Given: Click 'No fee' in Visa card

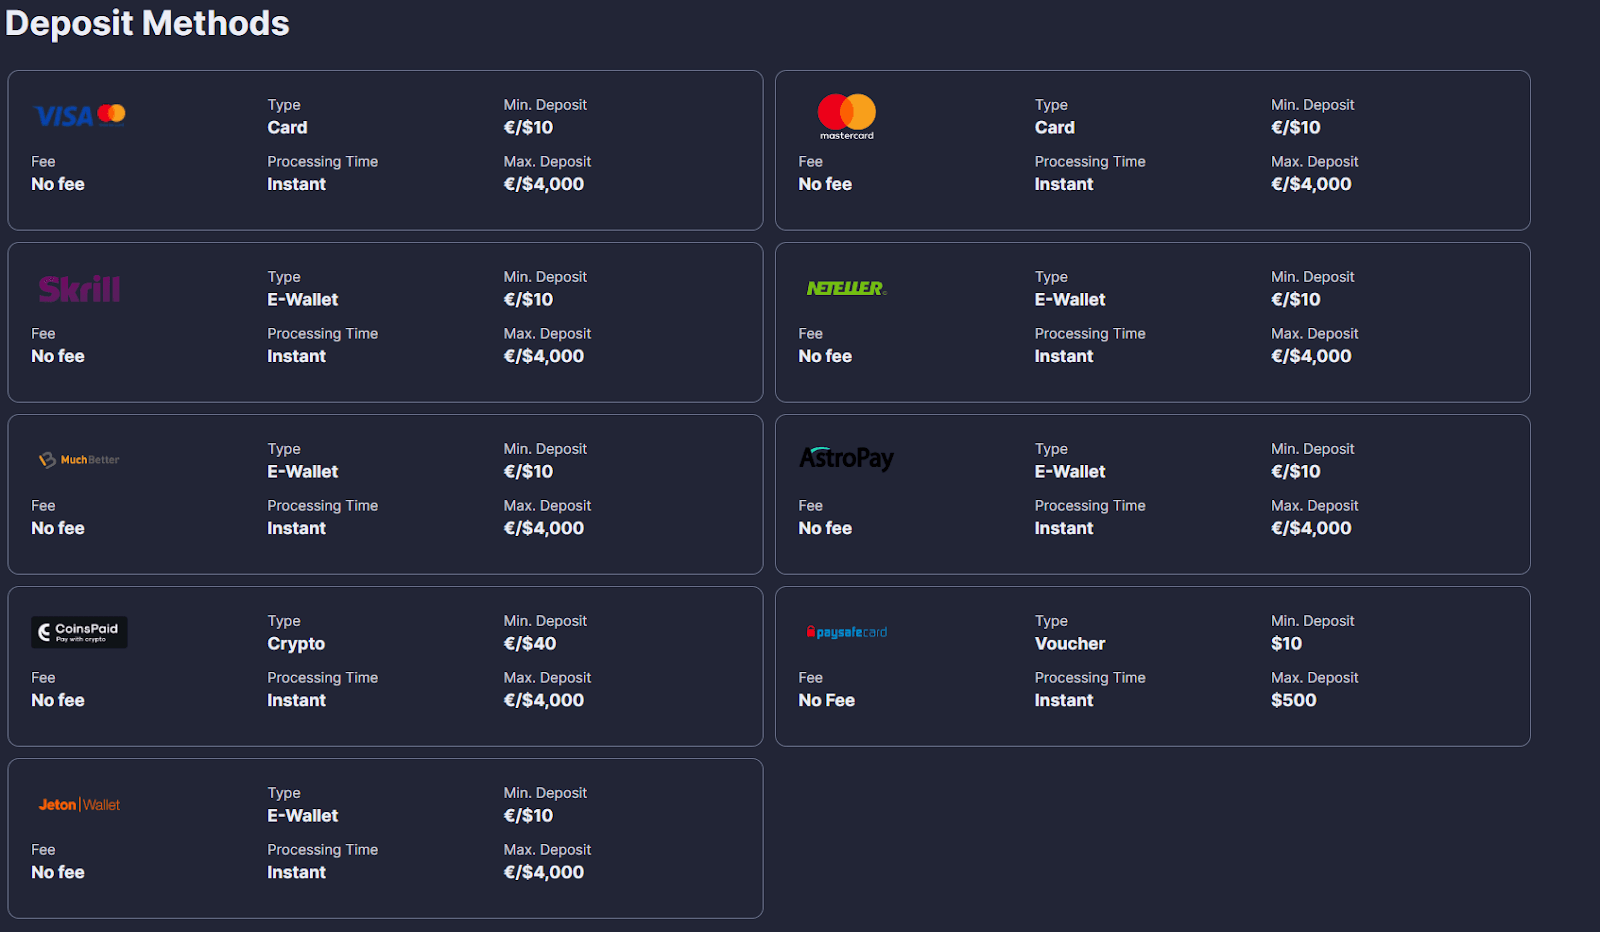Looking at the screenshot, I should click(58, 184).
